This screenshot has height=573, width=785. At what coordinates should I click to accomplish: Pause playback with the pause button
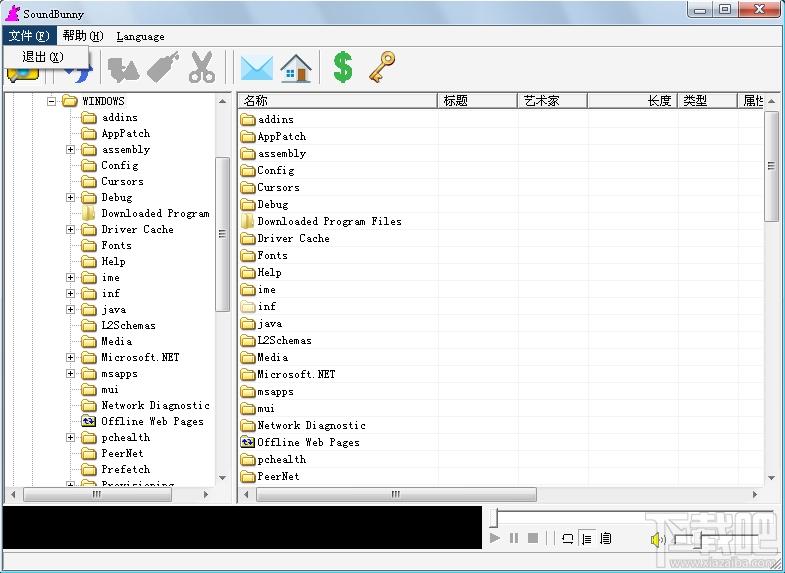pos(514,538)
